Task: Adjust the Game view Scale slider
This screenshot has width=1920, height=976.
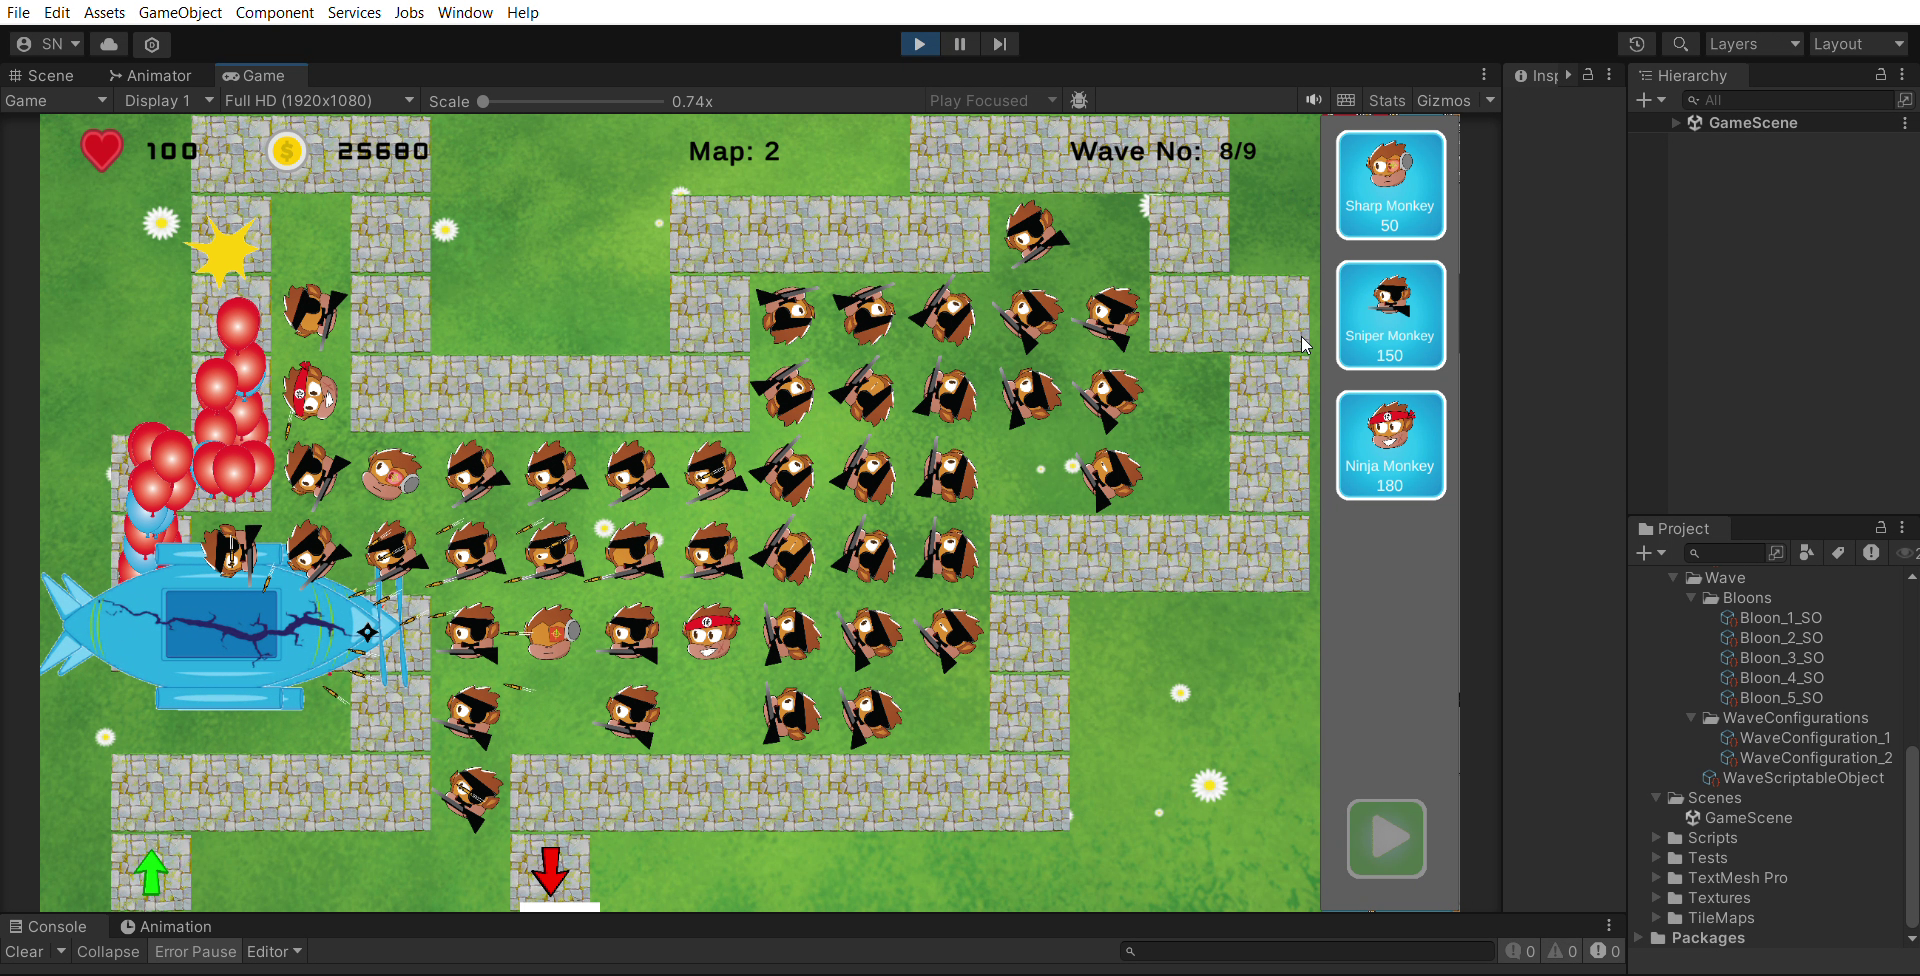Action: click(571, 101)
